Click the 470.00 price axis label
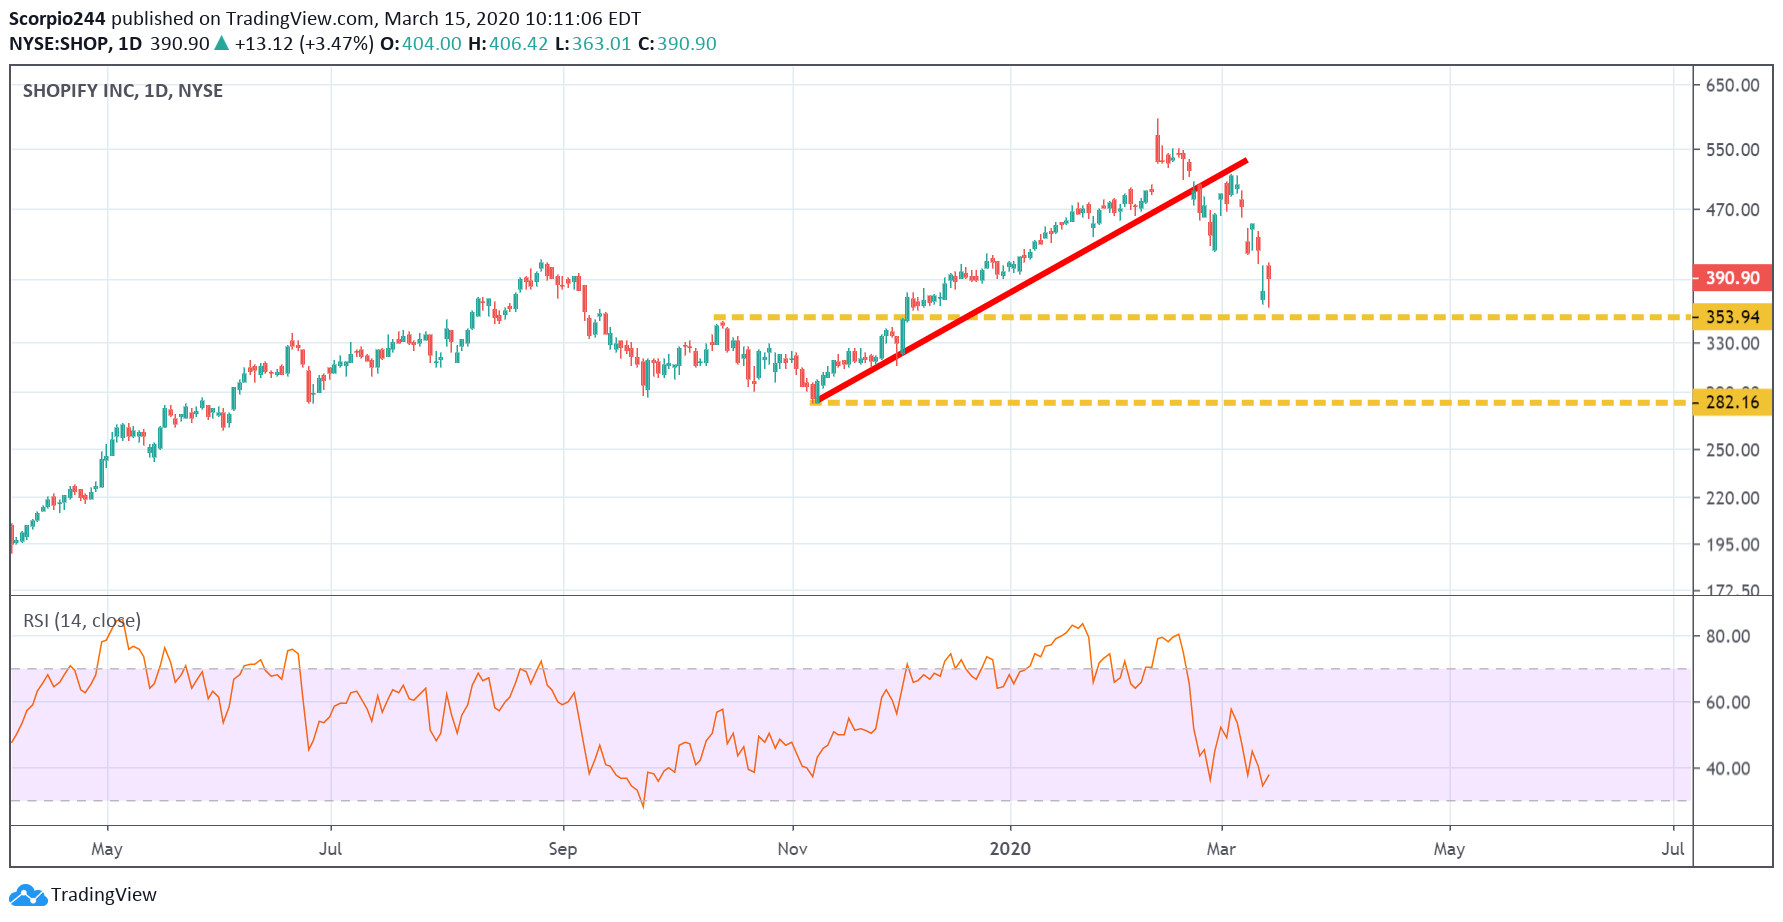The image size is (1783, 922). pyautogui.click(x=1733, y=210)
